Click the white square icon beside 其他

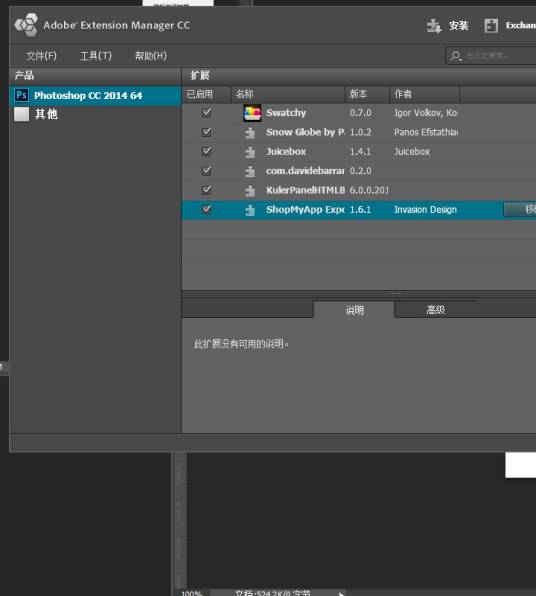(21, 114)
